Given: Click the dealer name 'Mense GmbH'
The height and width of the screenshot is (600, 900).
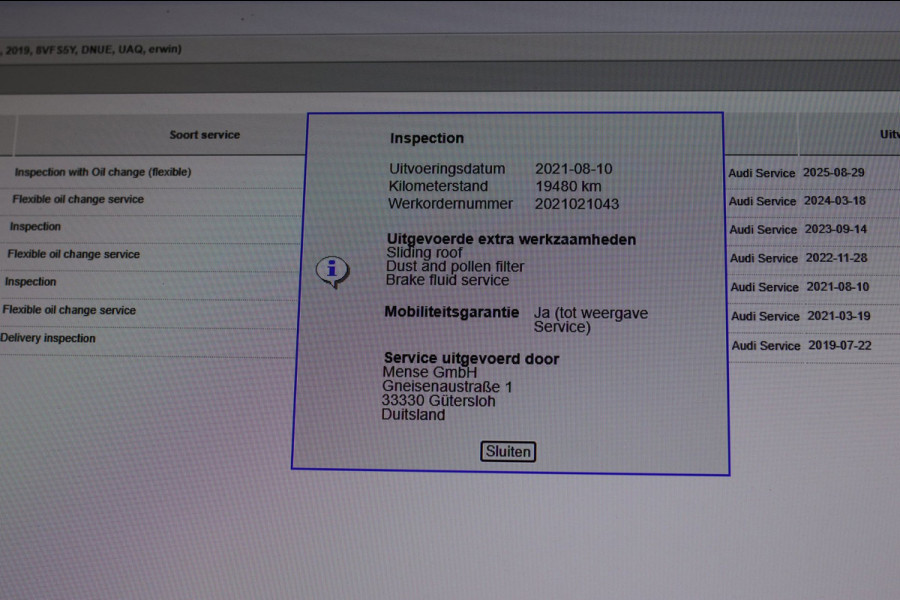Looking at the screenshot, I should [429, 372].
